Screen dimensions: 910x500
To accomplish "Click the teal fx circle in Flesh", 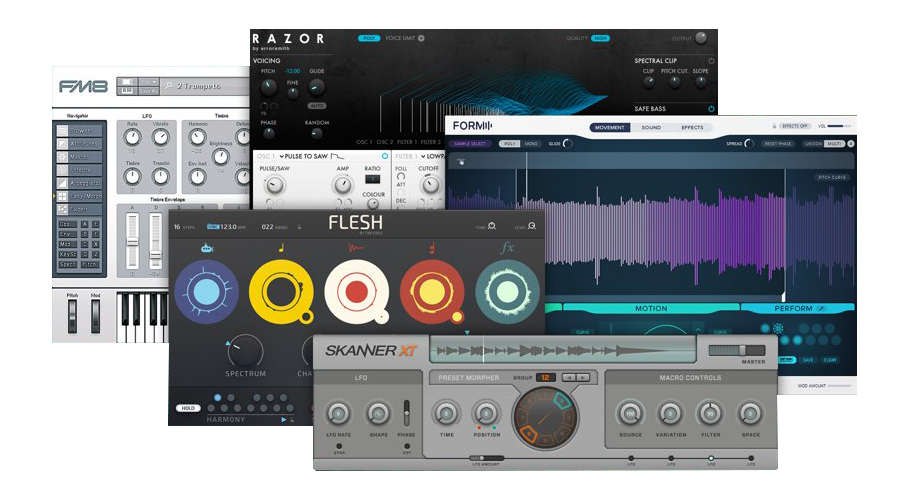I will coord(507,292).
